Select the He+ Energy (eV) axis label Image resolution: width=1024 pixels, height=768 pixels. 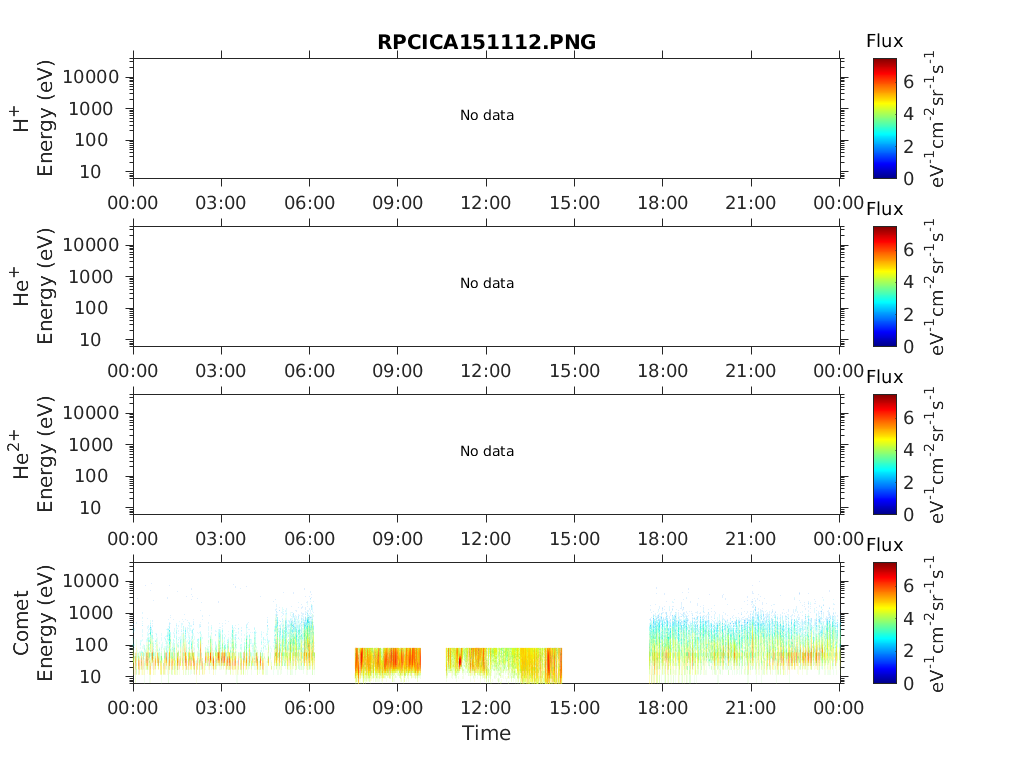44,286
